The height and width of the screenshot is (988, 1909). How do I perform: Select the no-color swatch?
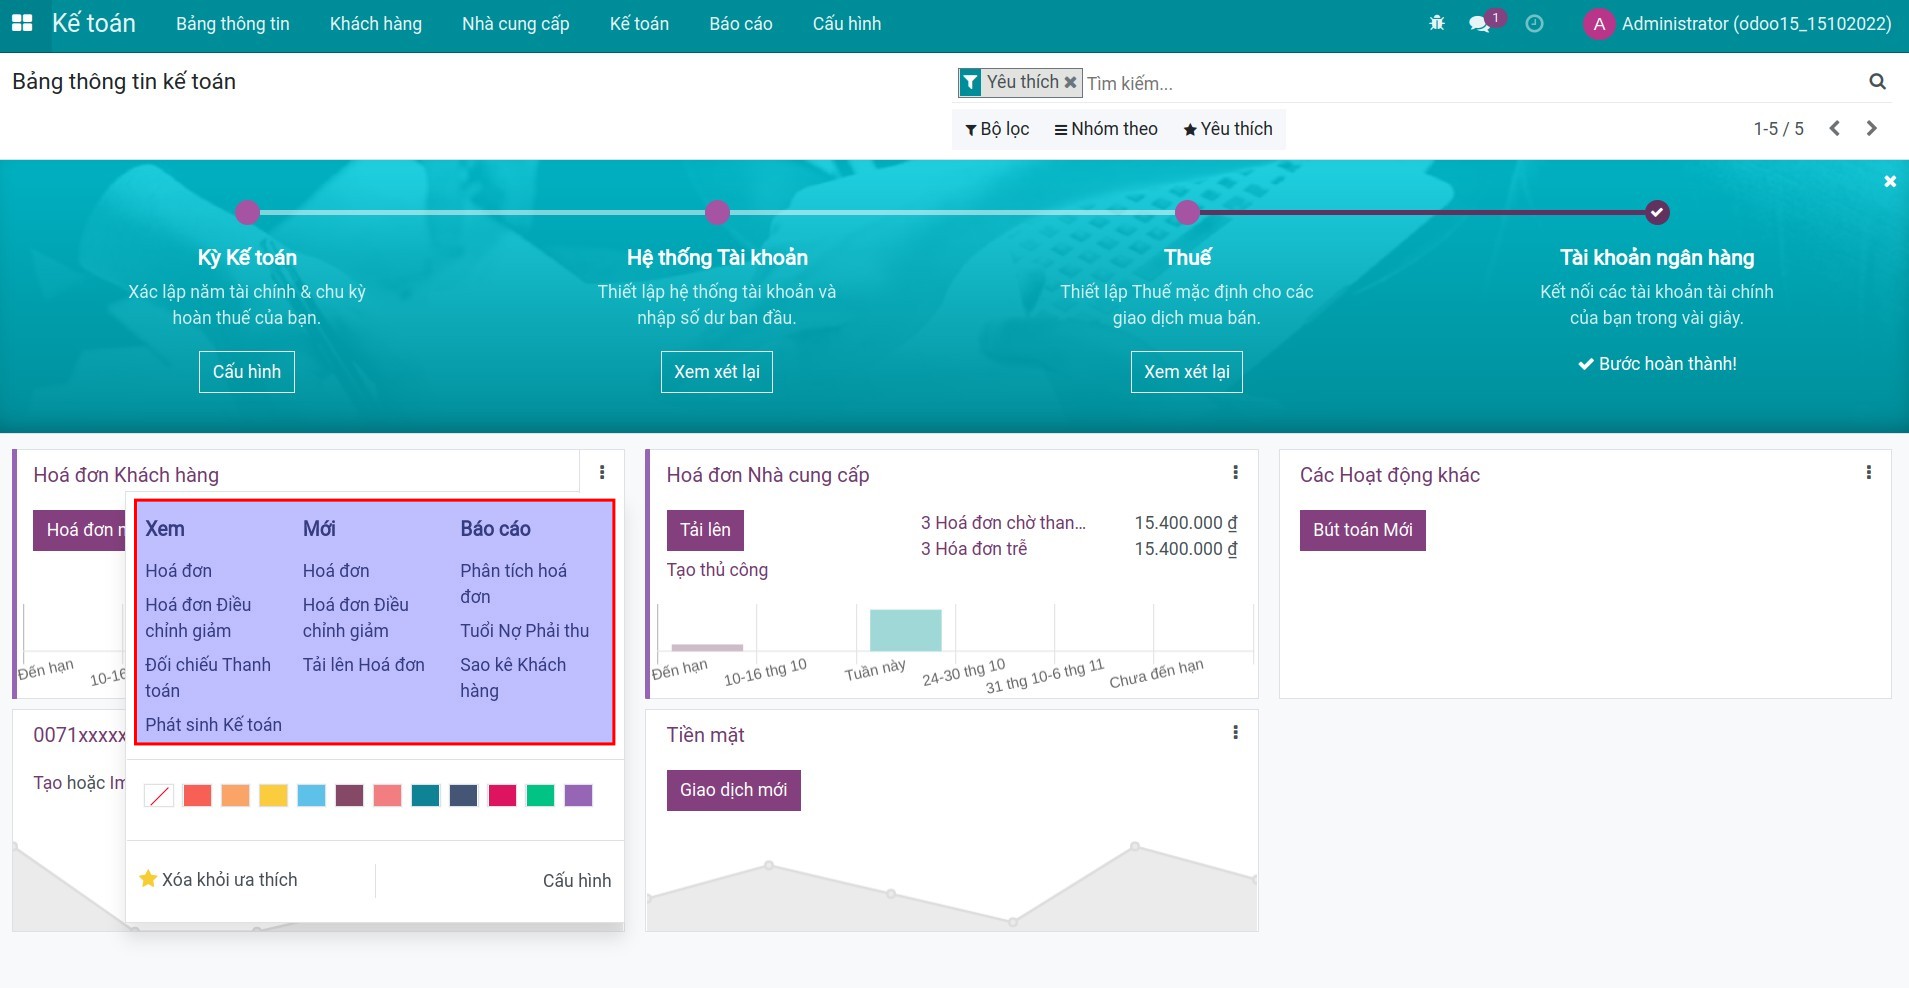[159, 796]
